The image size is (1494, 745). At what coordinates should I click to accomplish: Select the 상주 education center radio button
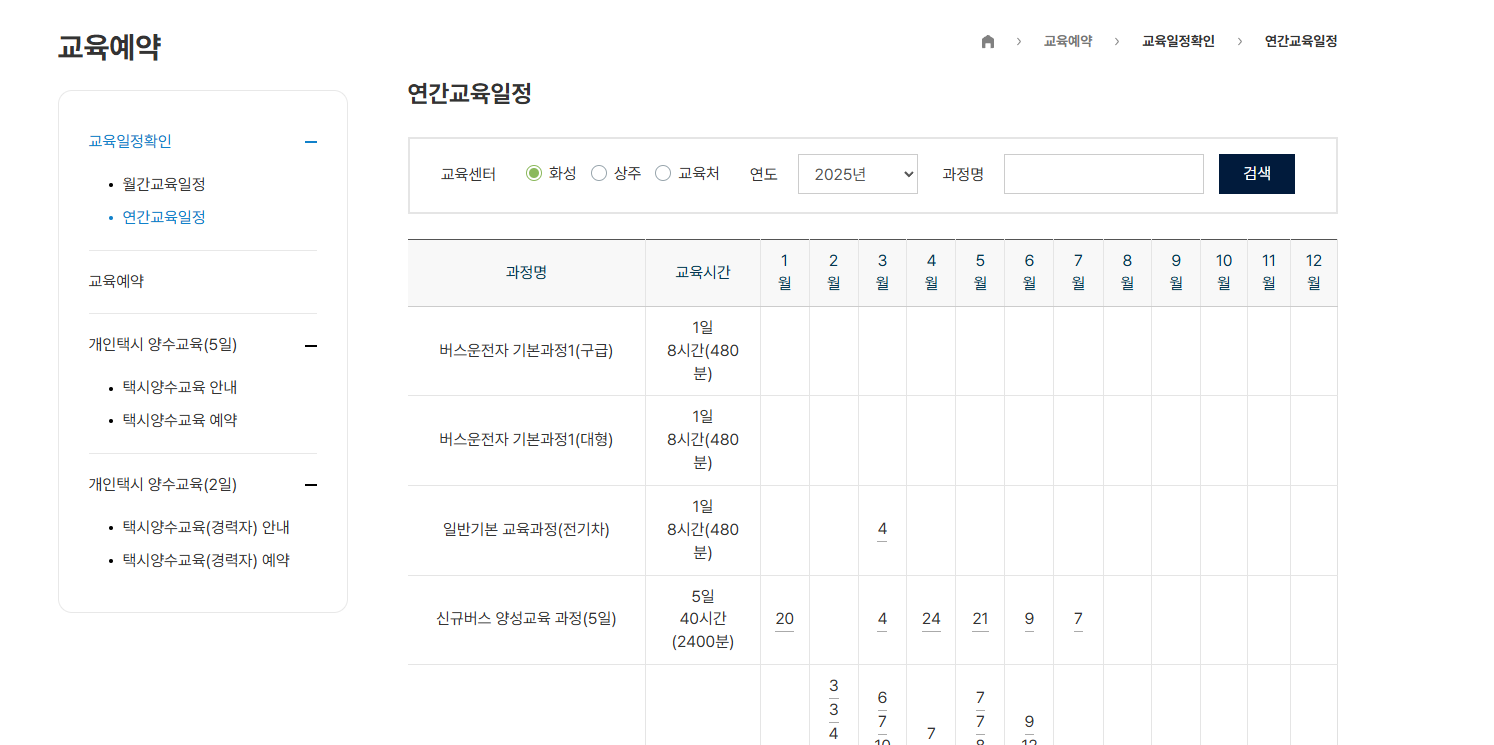599,174
